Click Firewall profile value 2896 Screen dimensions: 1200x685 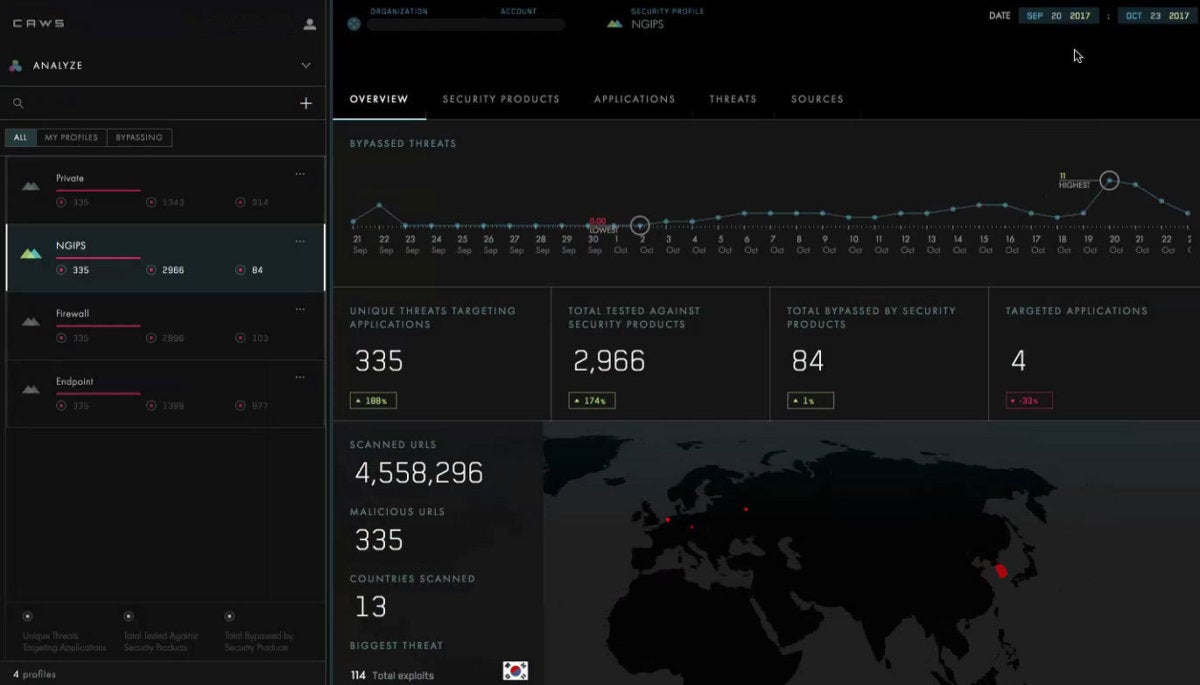(x=172, y=338)
